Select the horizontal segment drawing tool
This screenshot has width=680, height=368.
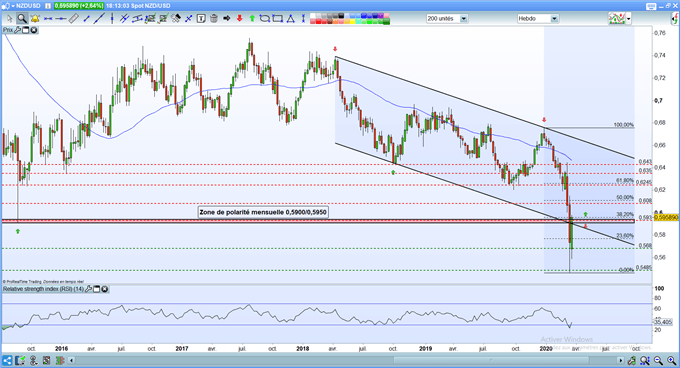[x=48, y=19]
